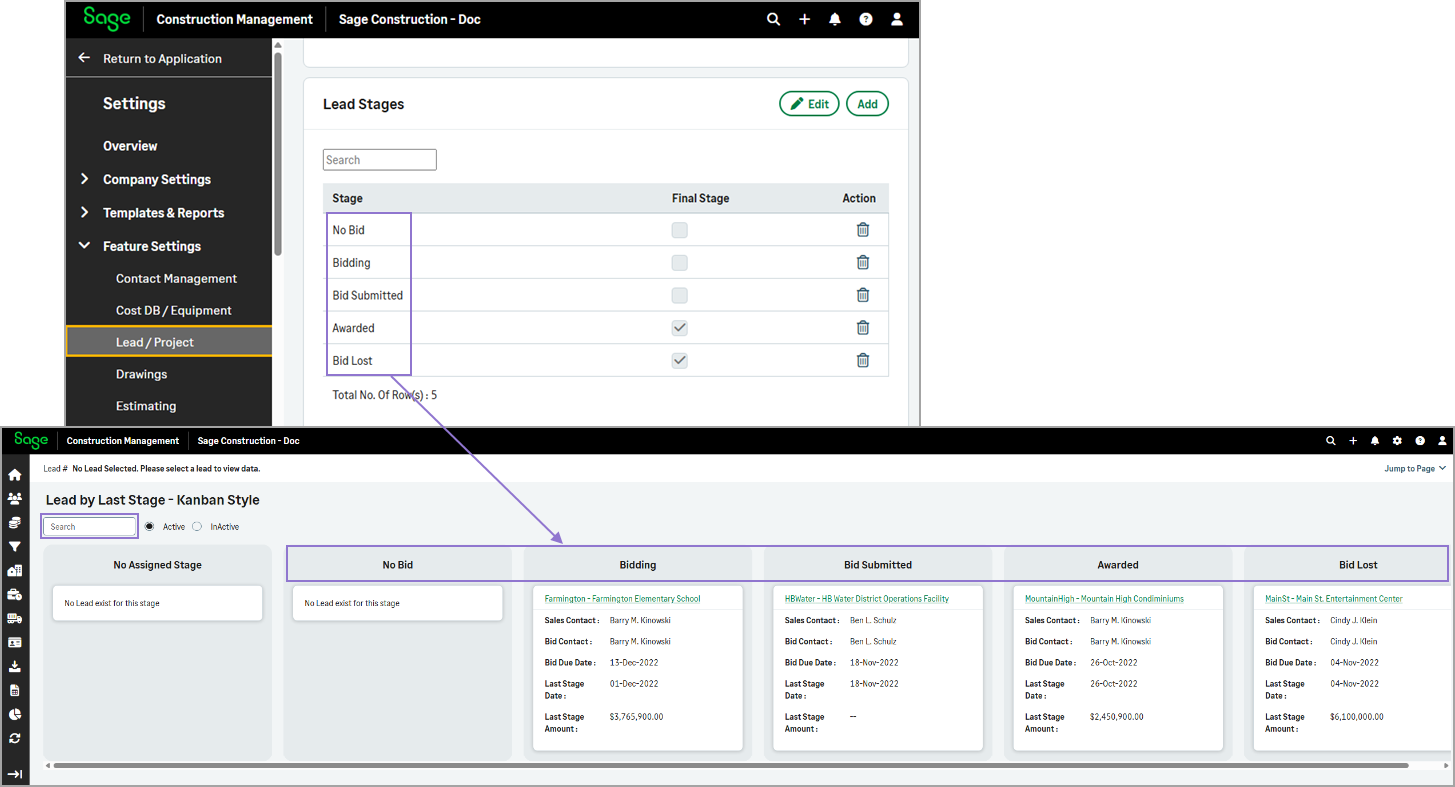Click refresh sync icon in Kanban sidebar

tap(15, 739)
